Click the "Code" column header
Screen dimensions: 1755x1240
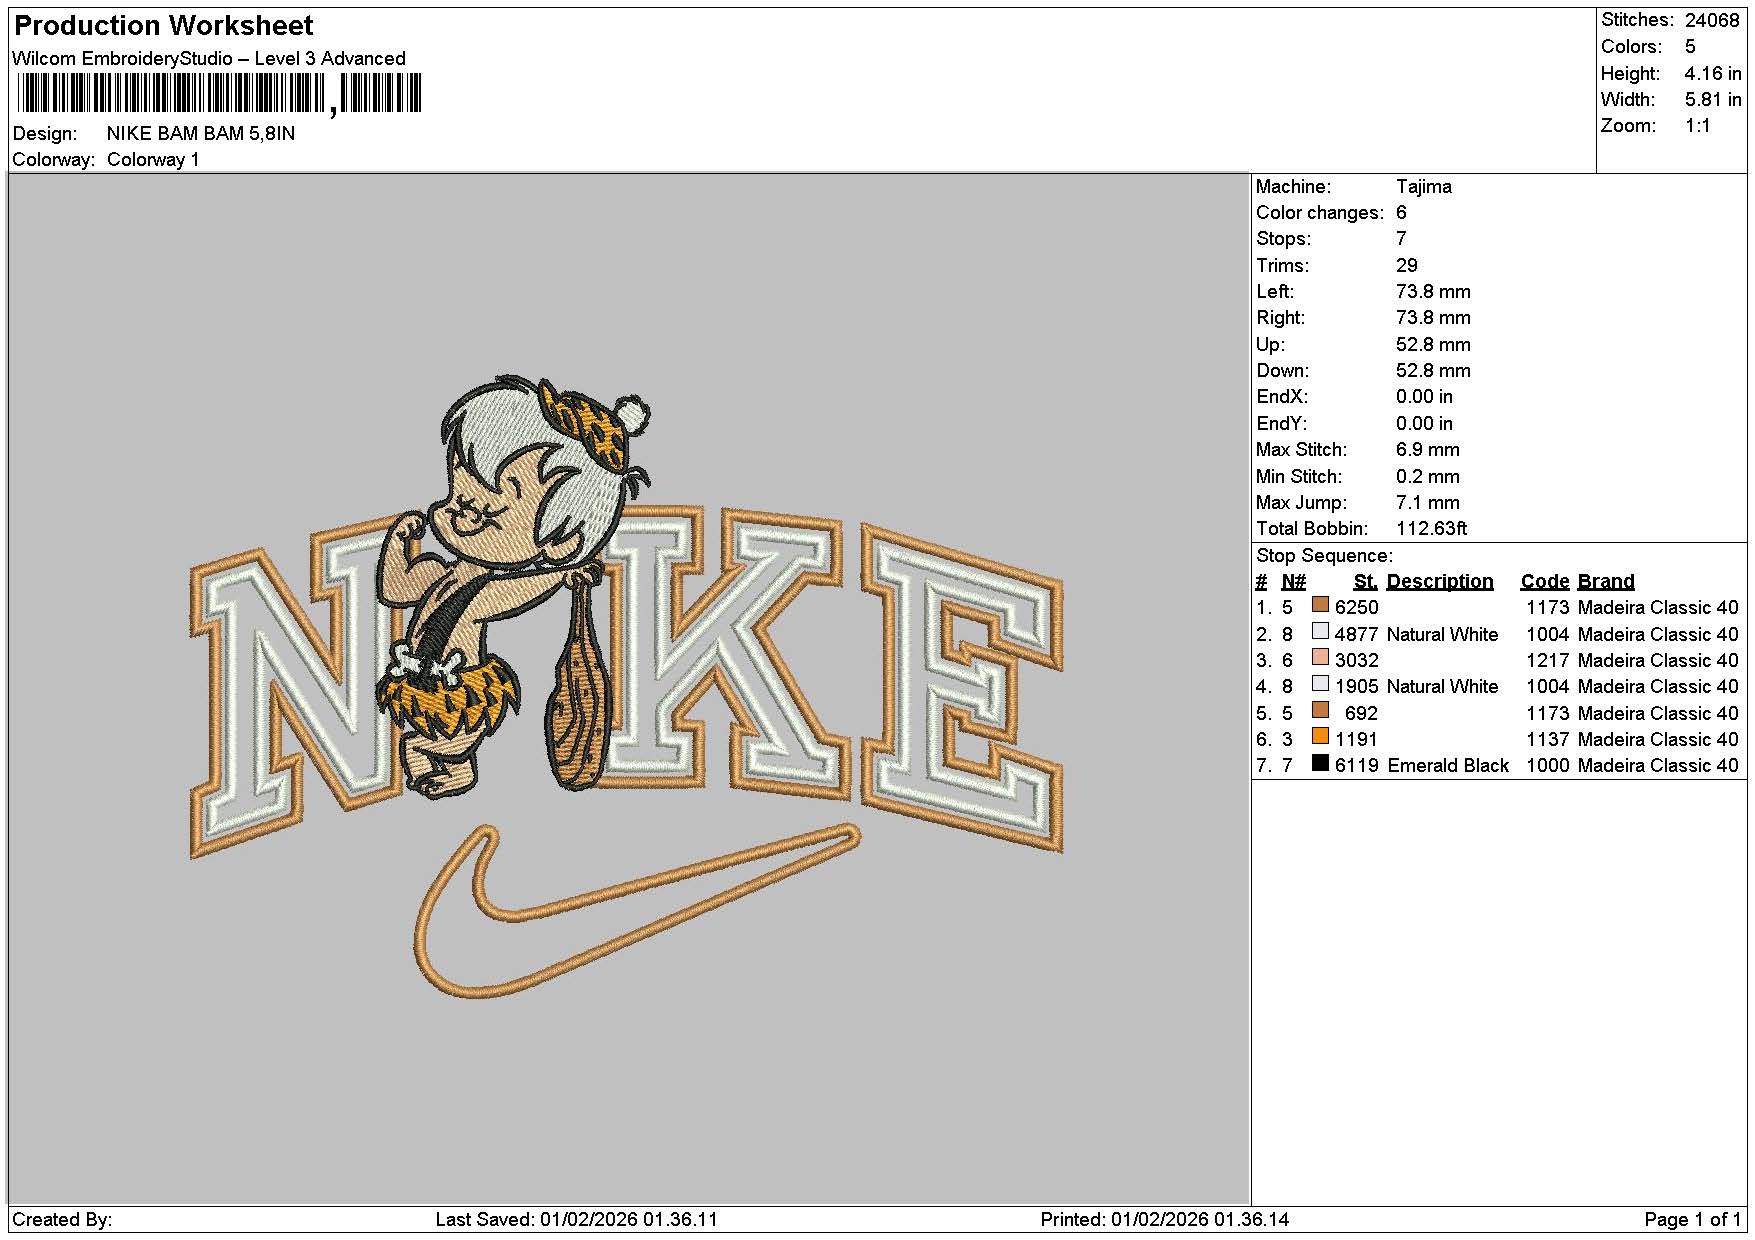point(1545,581)
